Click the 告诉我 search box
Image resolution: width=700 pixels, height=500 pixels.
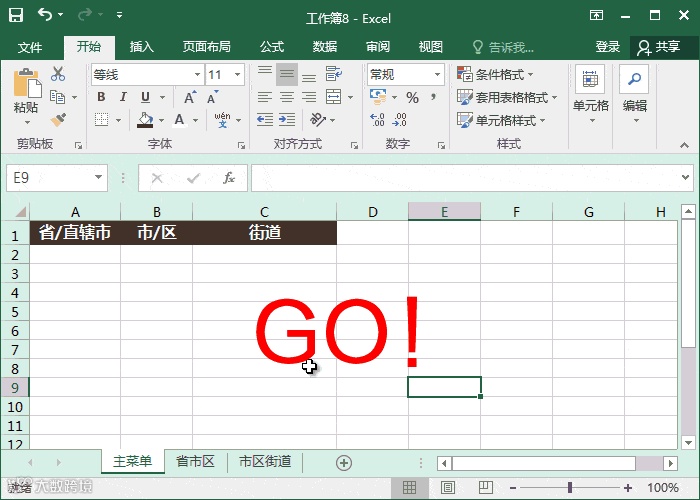pyautogui.click(x=503, y=47)
